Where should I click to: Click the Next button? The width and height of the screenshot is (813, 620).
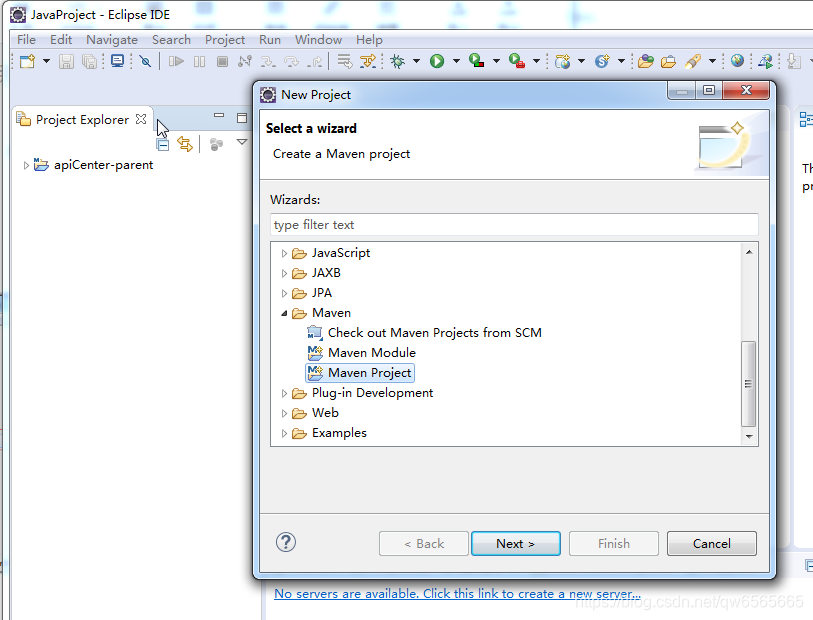515,543
